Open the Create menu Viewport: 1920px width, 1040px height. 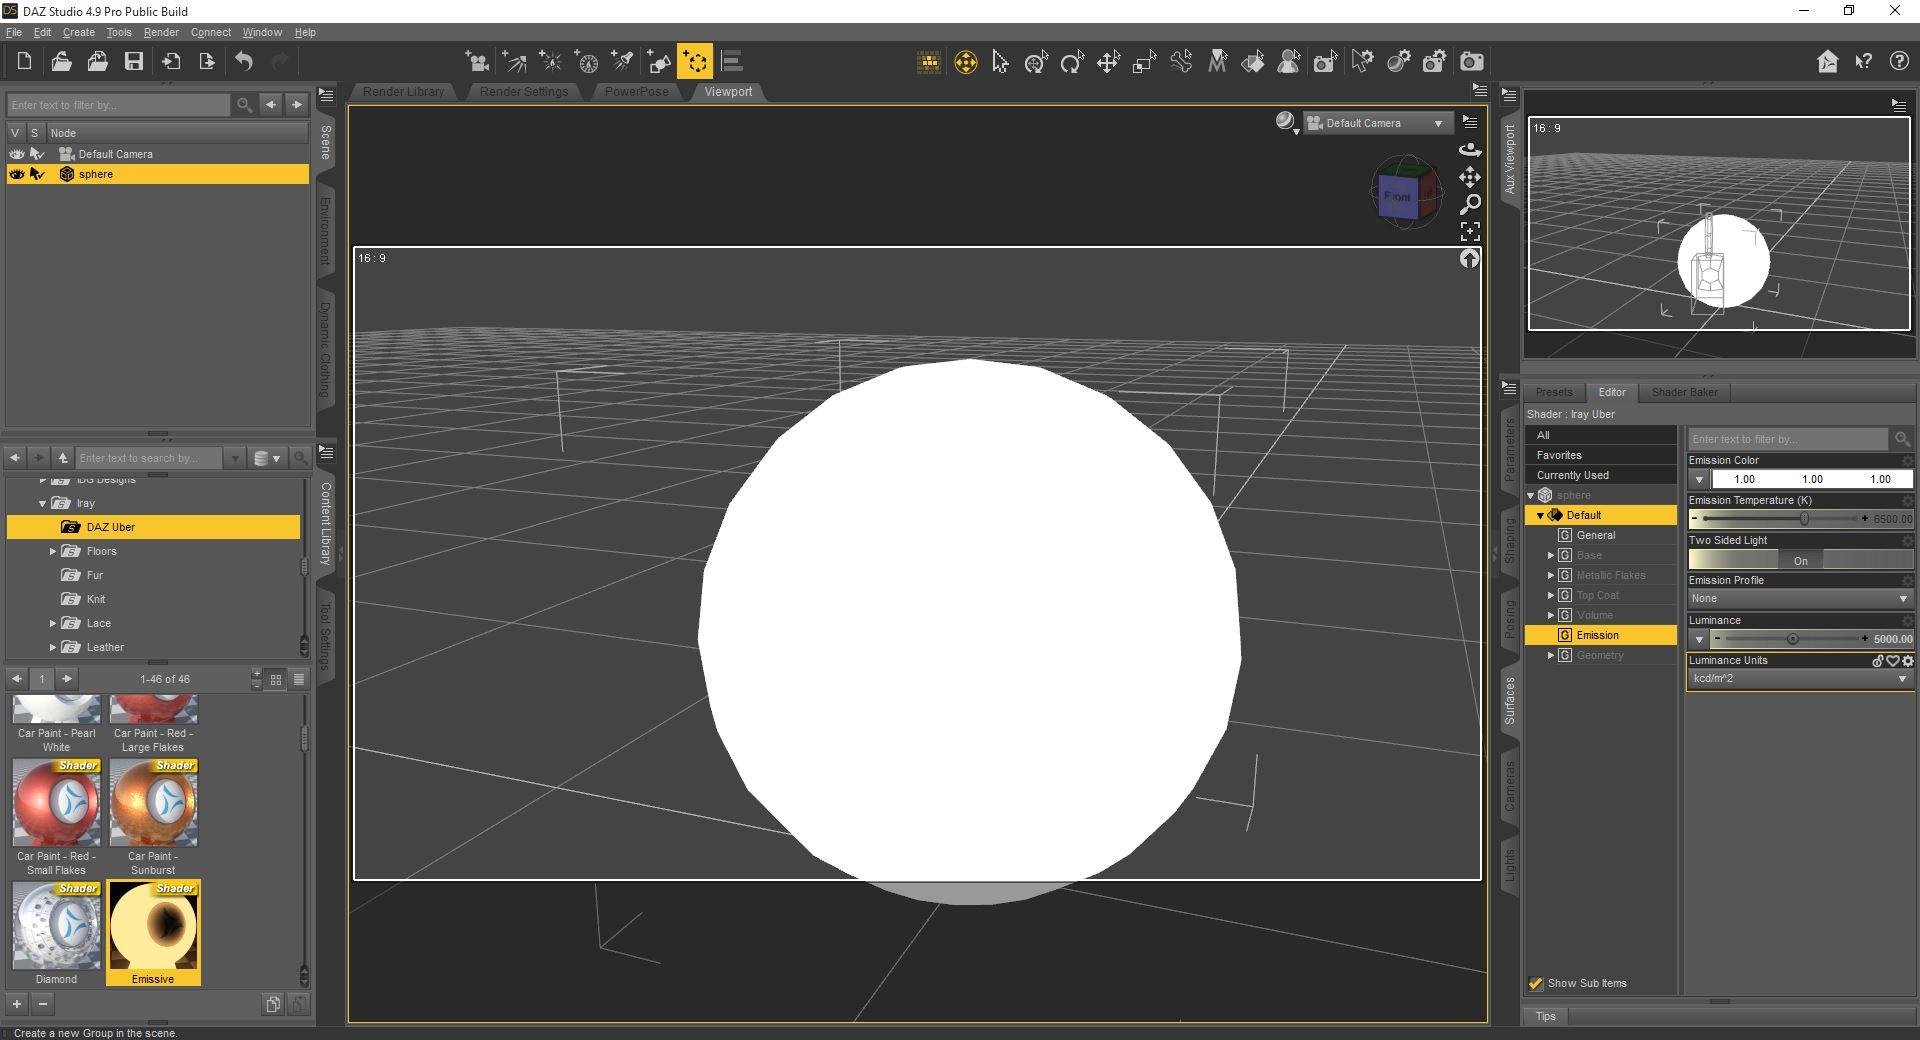78,32
